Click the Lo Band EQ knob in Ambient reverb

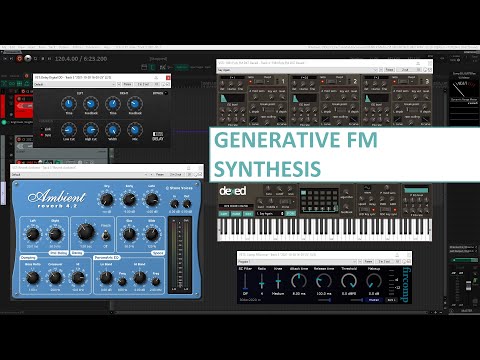tap(106, 277)
